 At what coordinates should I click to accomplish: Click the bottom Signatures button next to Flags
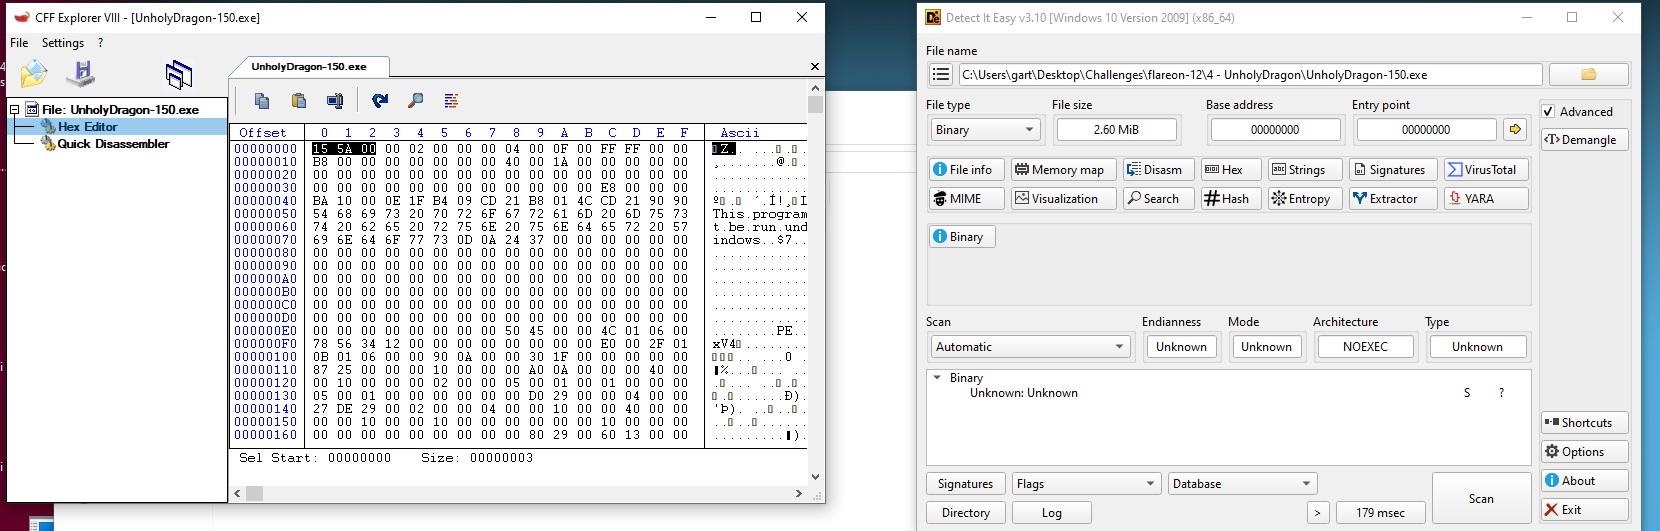965,483
